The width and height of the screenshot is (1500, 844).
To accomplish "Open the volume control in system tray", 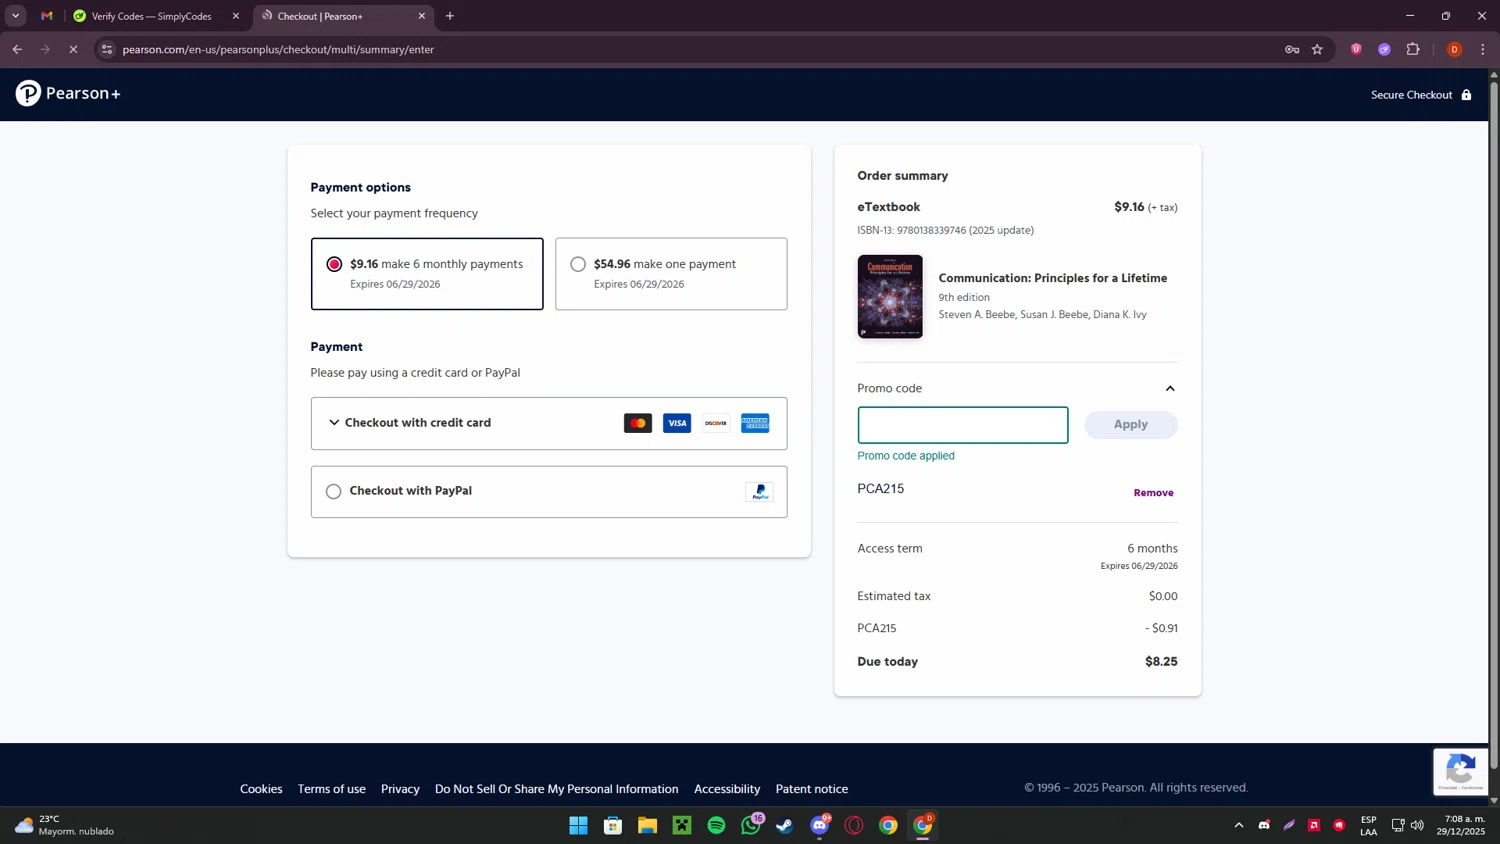I will click(x=1417, y=825).
